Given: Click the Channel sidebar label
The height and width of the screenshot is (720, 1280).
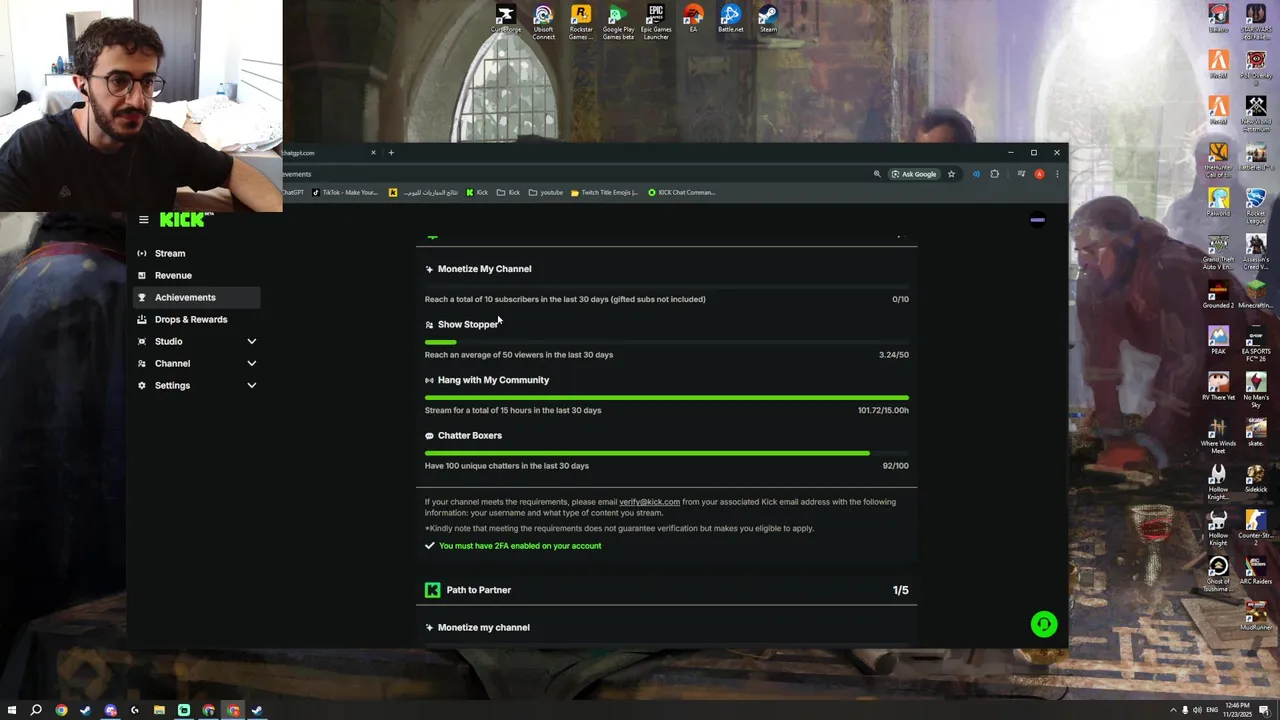Looking at the screenshot, I should pos(172,363).
